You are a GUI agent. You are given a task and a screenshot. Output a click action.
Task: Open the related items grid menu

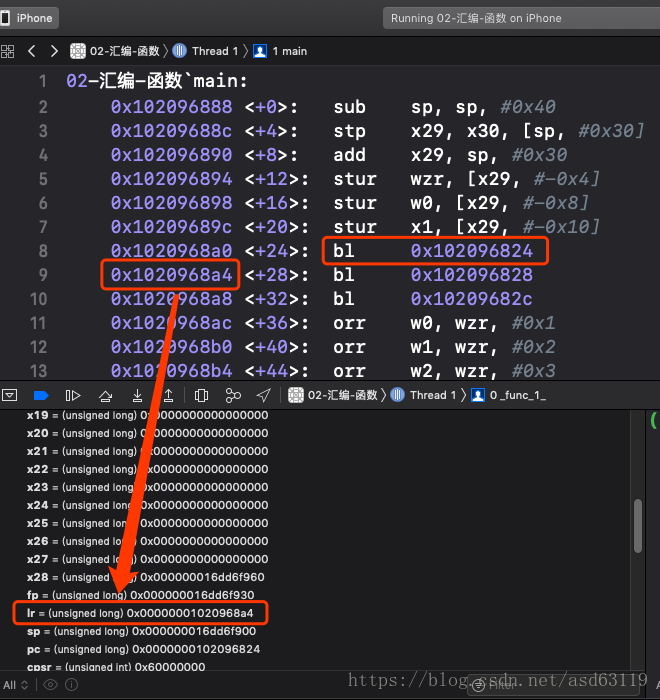tap(7, 51)
